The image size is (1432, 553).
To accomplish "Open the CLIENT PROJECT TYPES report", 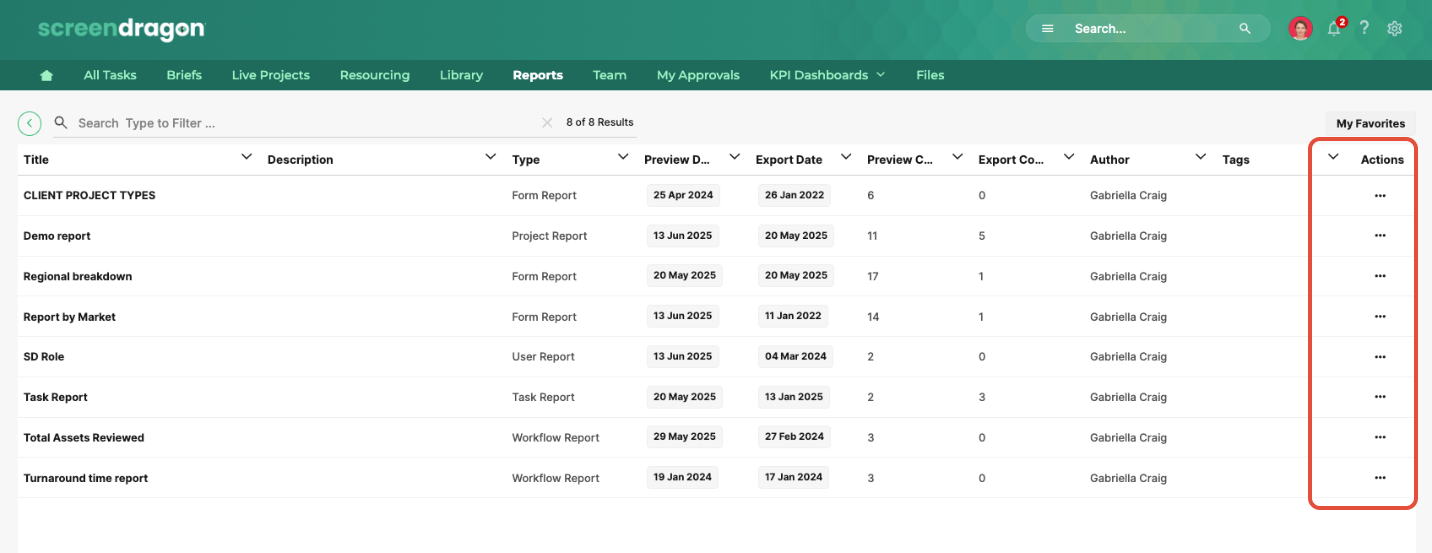I will (x=90, y=195).
